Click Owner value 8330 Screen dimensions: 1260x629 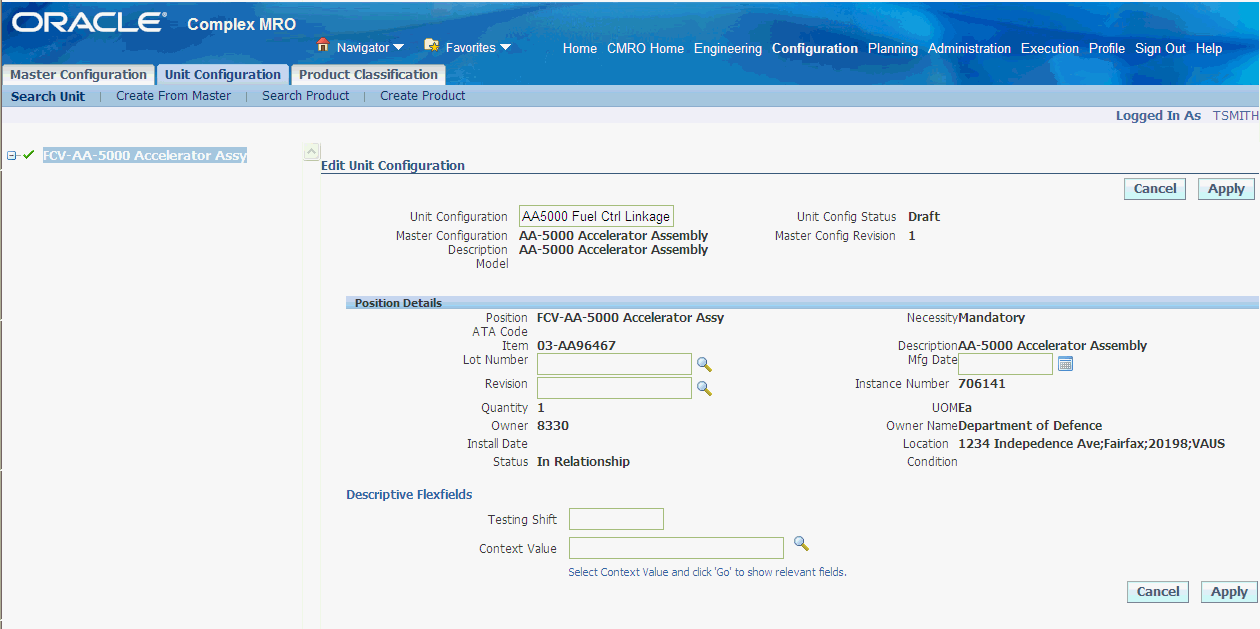pos(553,426)
